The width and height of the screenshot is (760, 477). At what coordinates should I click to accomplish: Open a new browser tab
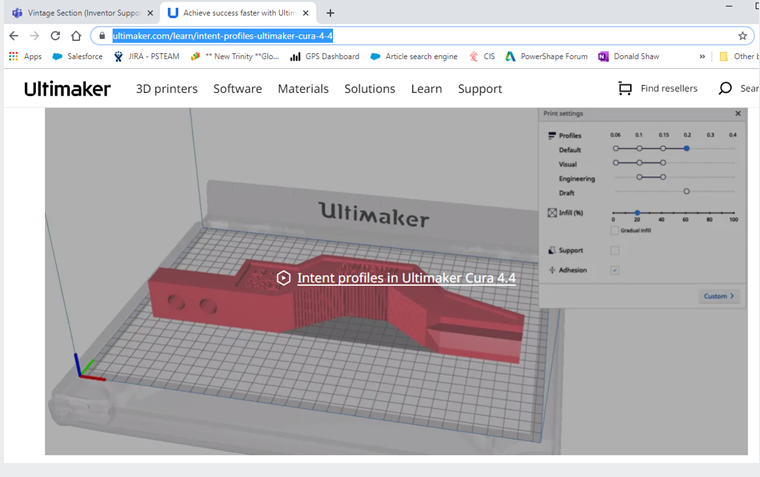coord(330,13)
